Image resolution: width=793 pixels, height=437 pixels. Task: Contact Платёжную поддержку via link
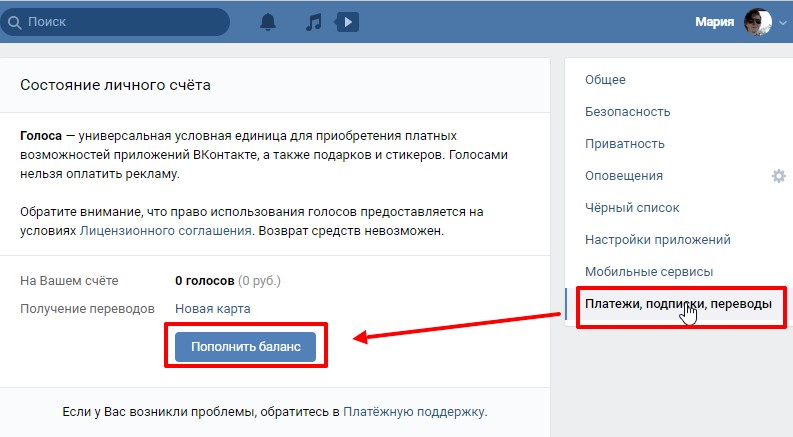point(414,412)
